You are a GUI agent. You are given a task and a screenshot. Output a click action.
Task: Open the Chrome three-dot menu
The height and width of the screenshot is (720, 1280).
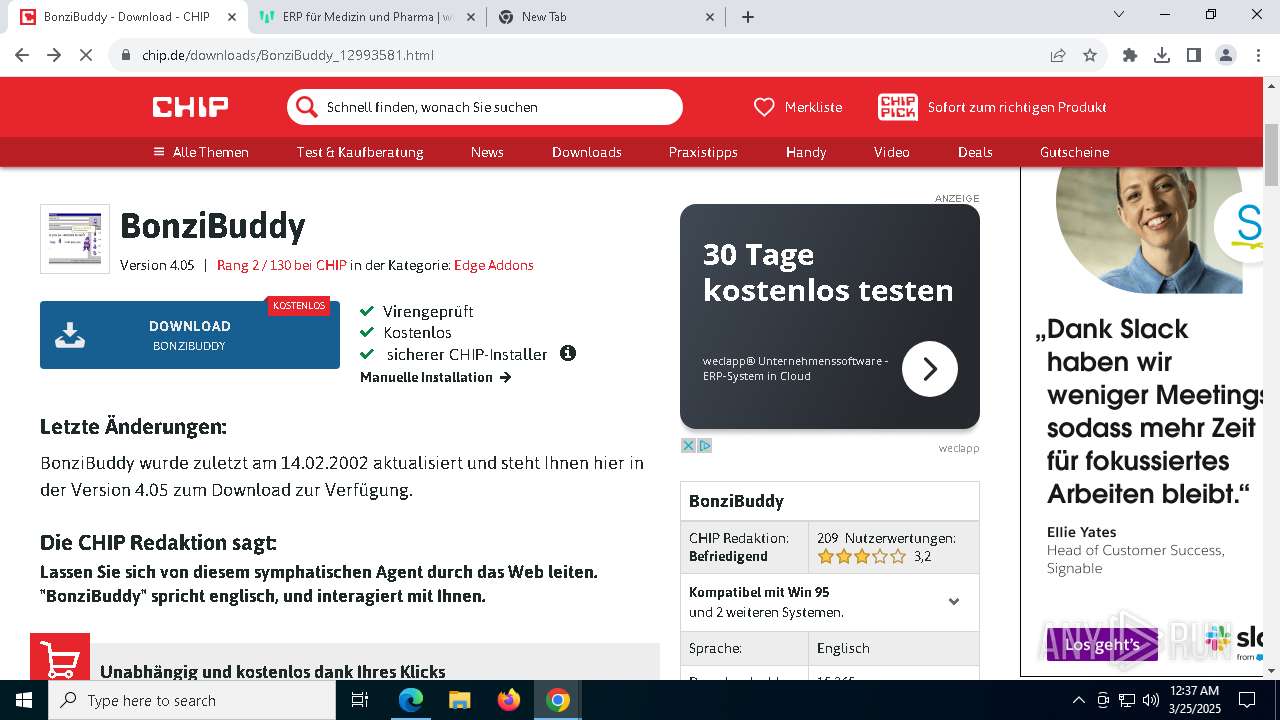click(1258, 55)
